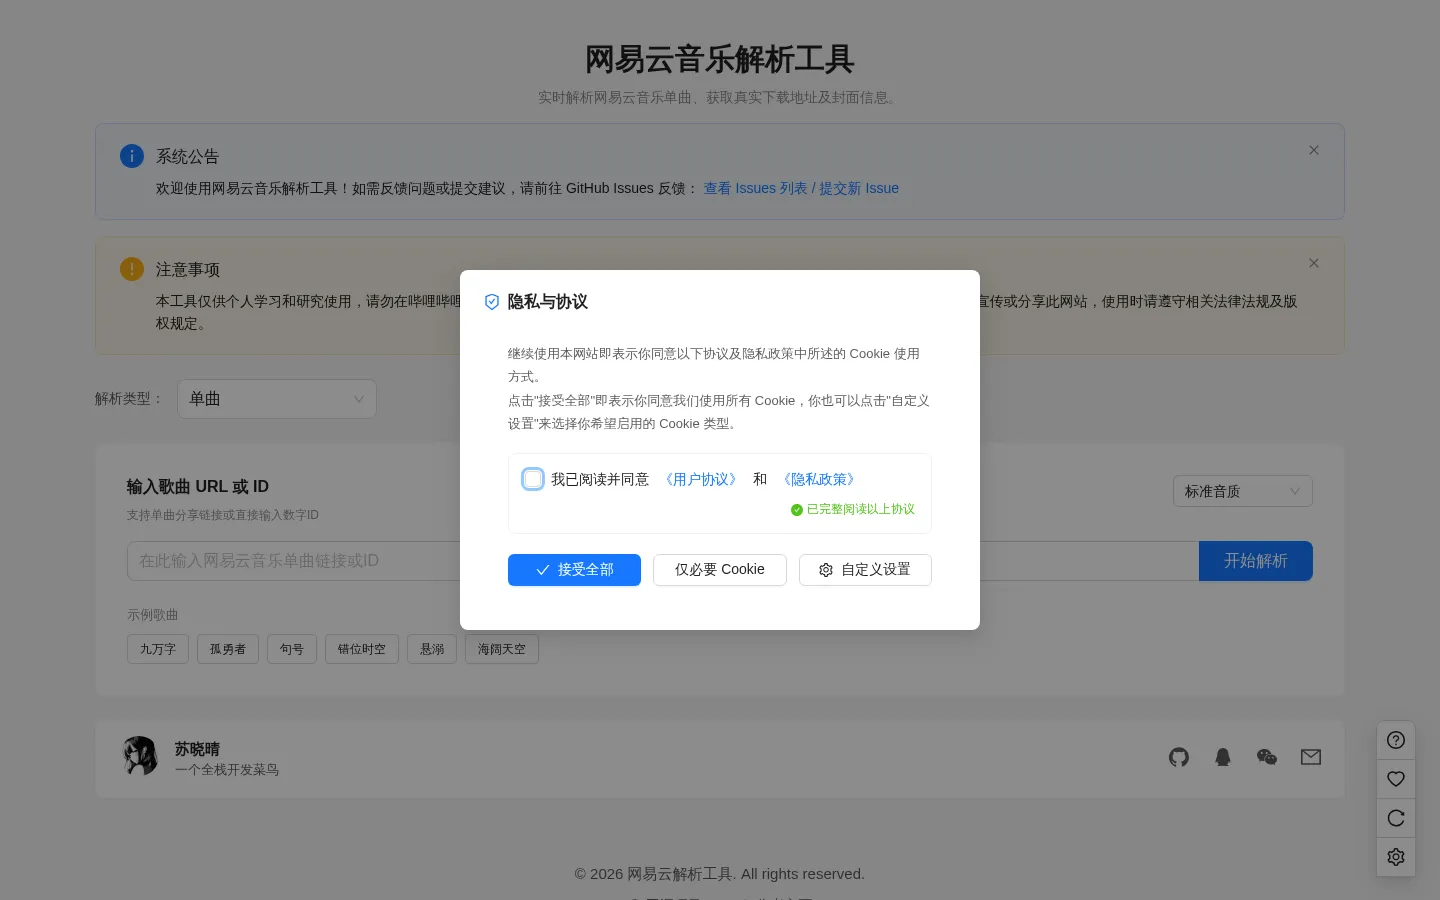
Task: Click the orange warning icon of 注意事项
Action: 132,269
